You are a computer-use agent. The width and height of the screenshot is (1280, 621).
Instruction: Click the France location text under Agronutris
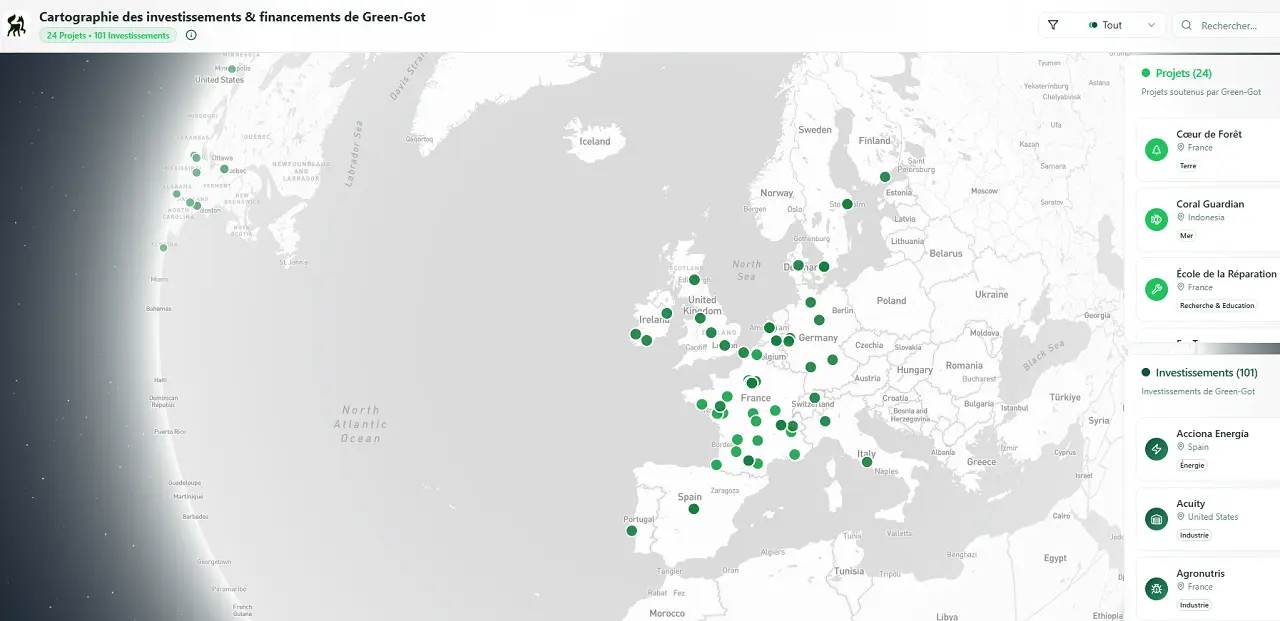(1200, 587)
